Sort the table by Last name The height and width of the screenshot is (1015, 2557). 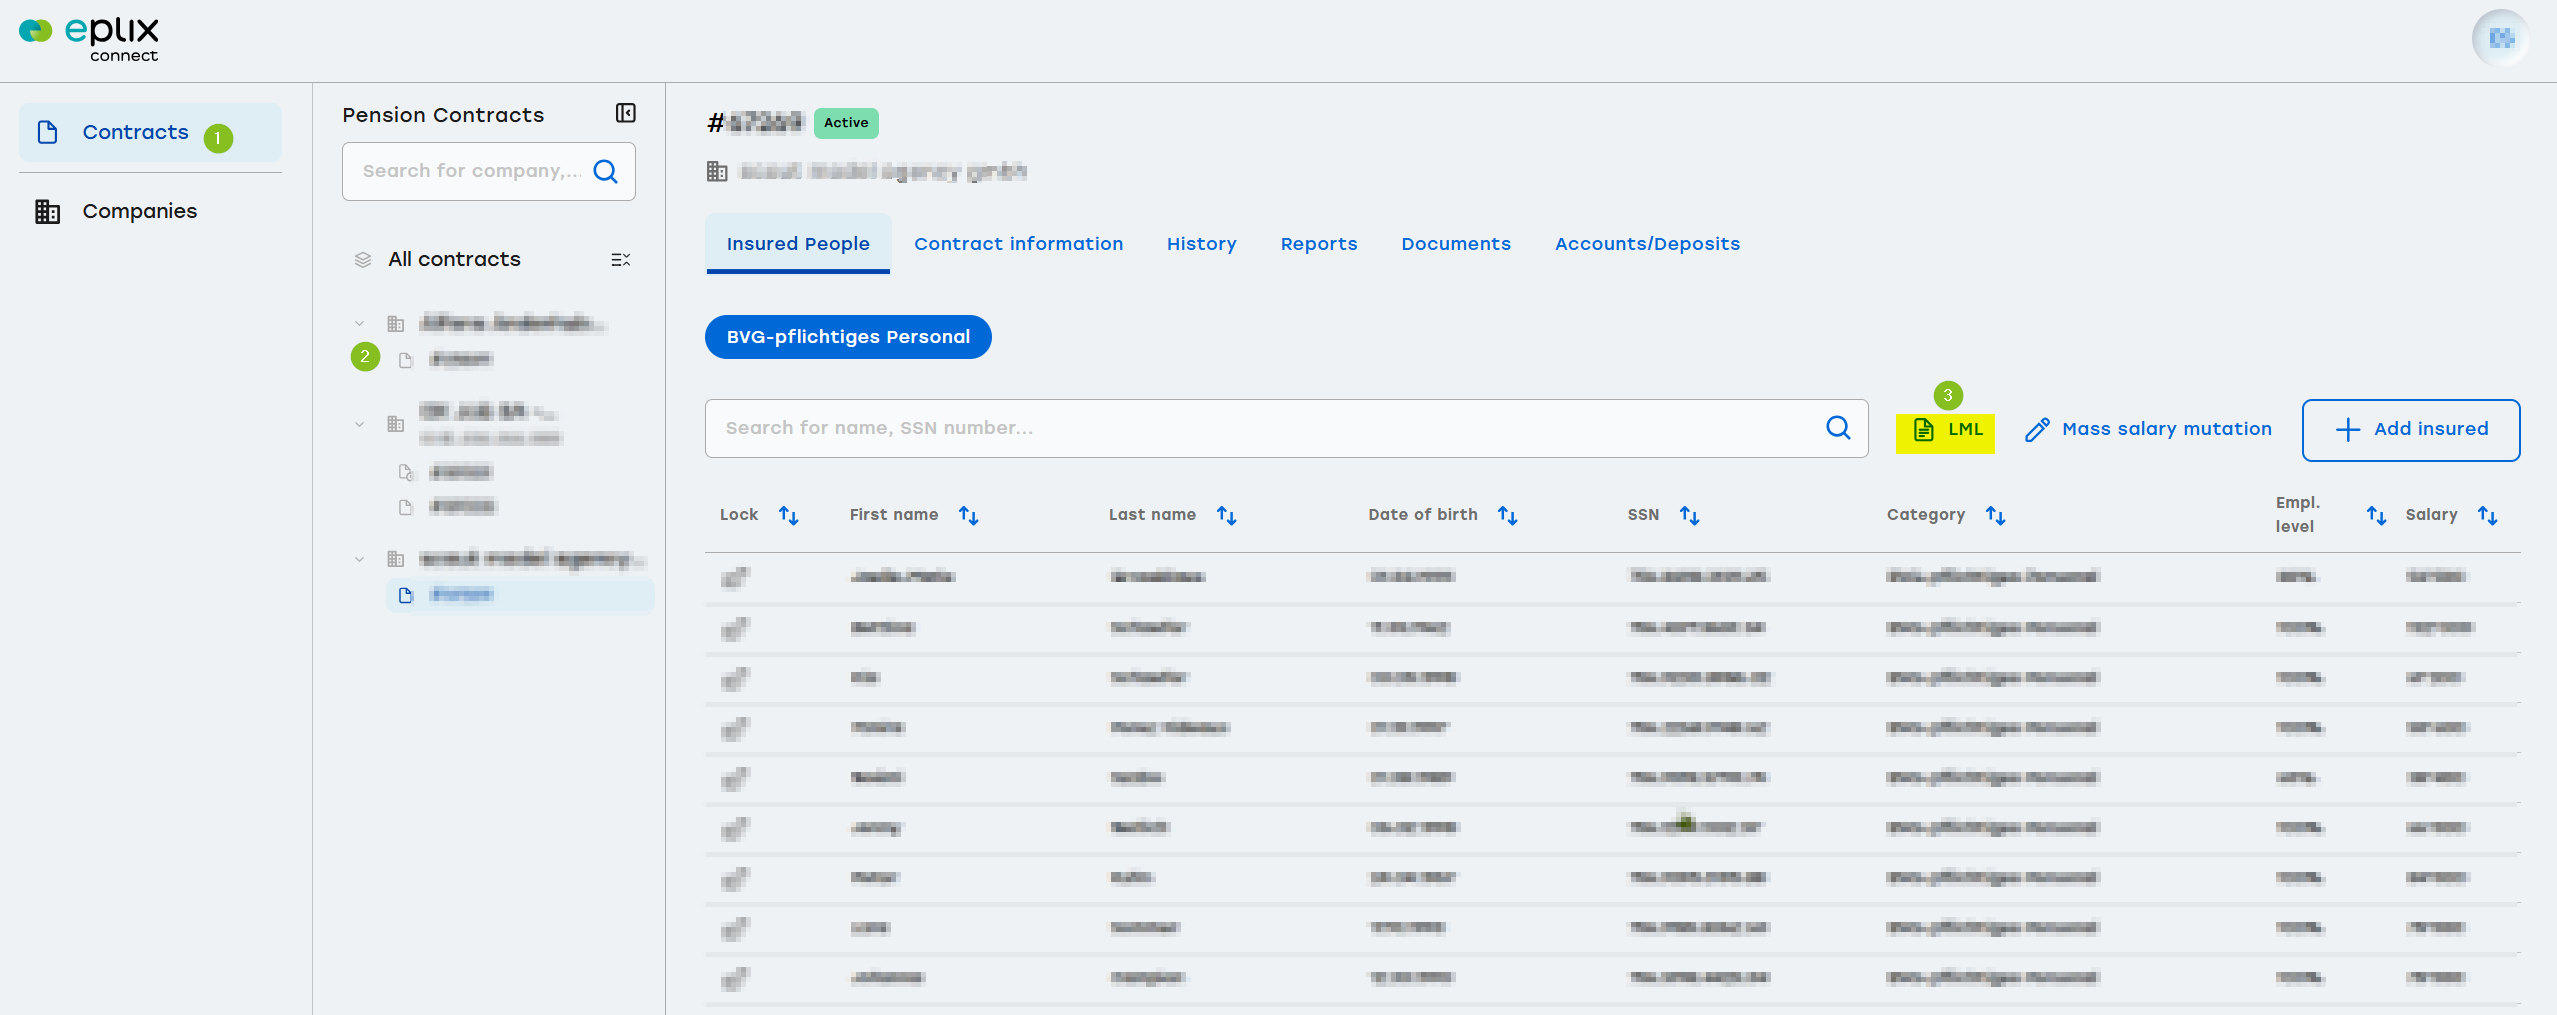coord(1227,515)
